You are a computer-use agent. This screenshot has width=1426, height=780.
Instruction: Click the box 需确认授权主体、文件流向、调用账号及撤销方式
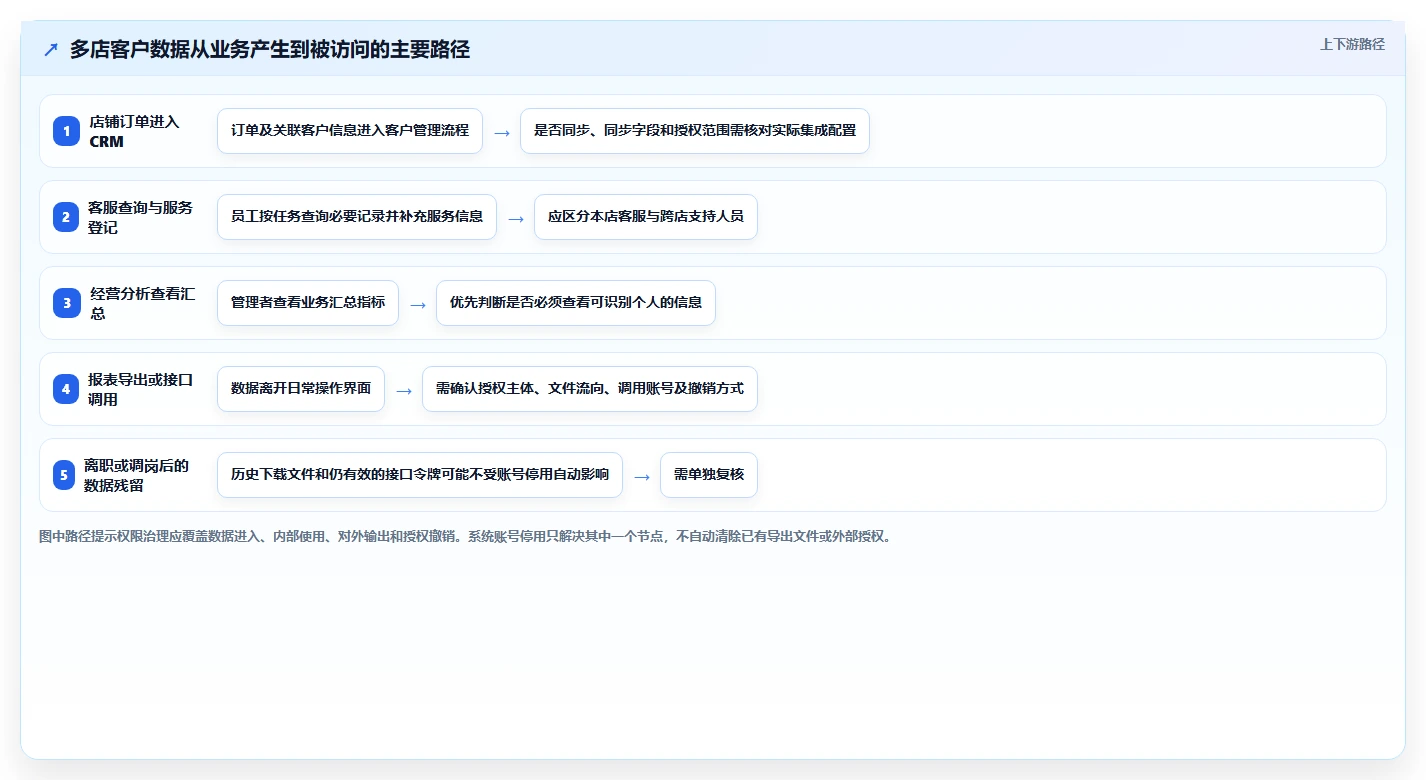590,389
